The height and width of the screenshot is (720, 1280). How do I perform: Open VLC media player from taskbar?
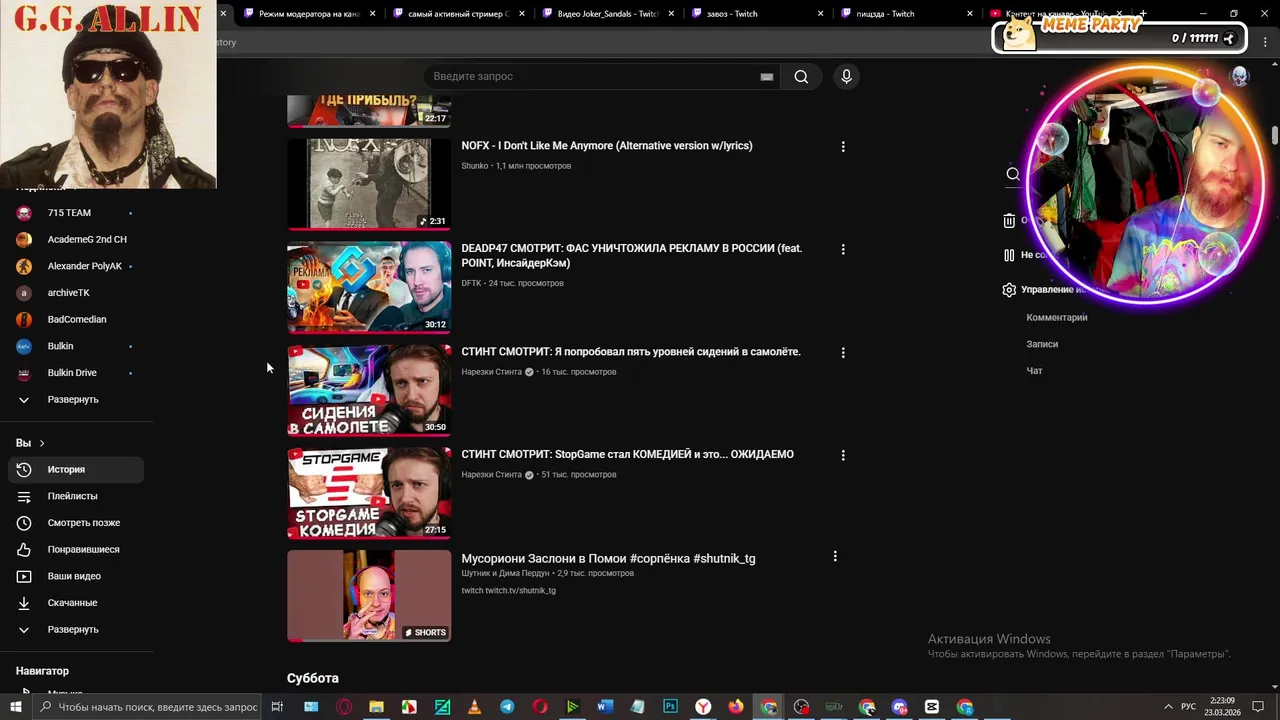coord(474,707)
